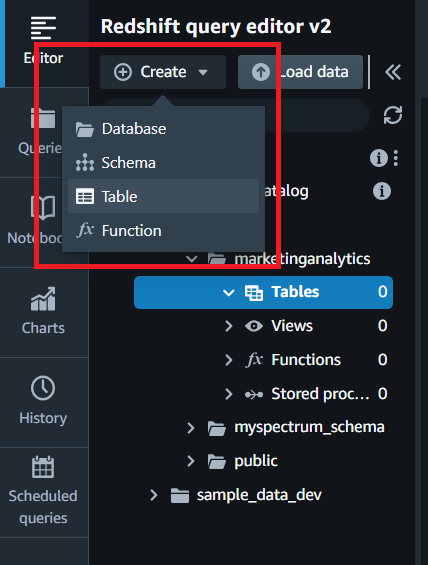
Task: Collapse panel with double-chevron icon
Action: pos(393,72)
